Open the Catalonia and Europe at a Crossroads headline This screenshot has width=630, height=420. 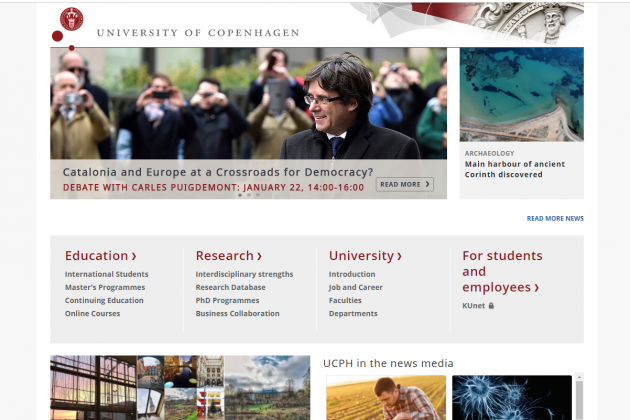pos(218,172)
